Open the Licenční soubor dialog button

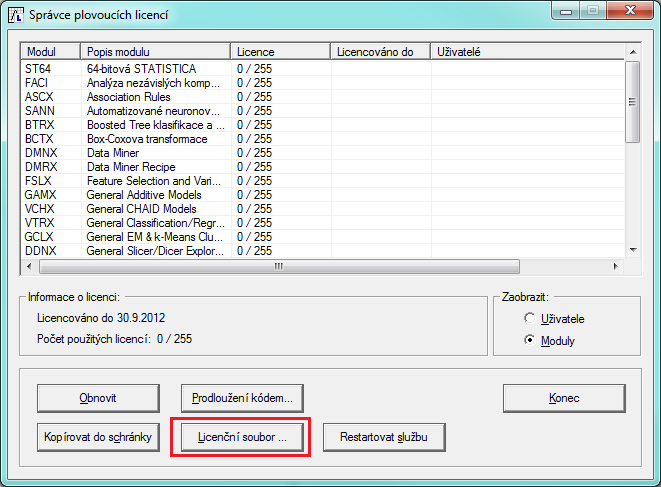[242, 437]
